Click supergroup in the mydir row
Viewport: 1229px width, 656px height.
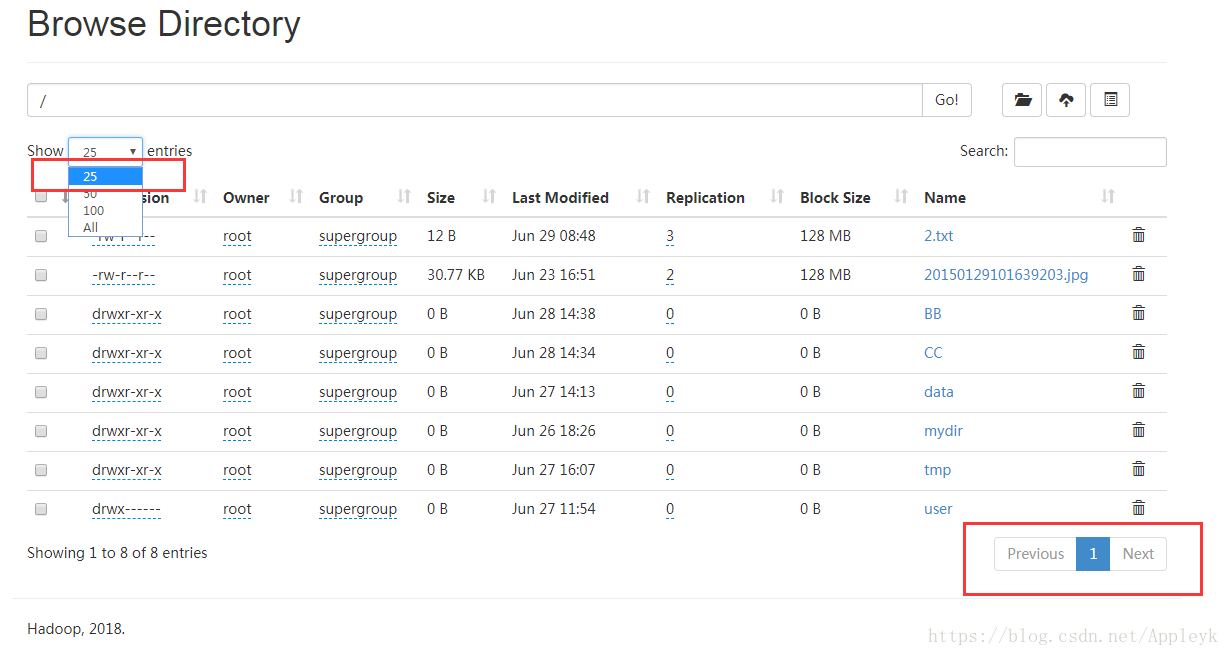point(358,431)
